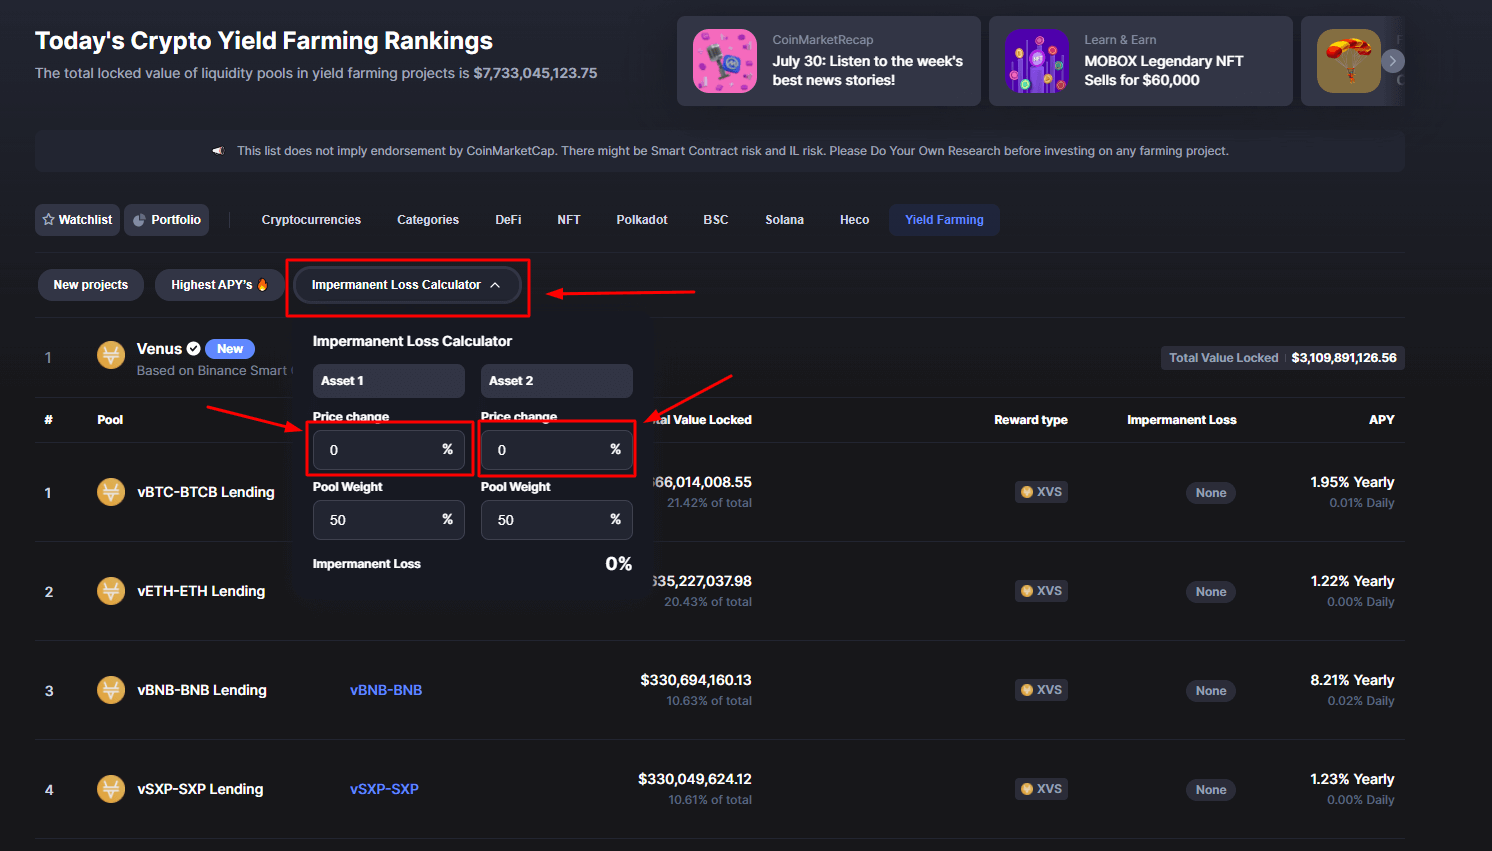Switch to the NFT tab
The width and height of the screenshot is (1492, 851).
tap(569, 220)
